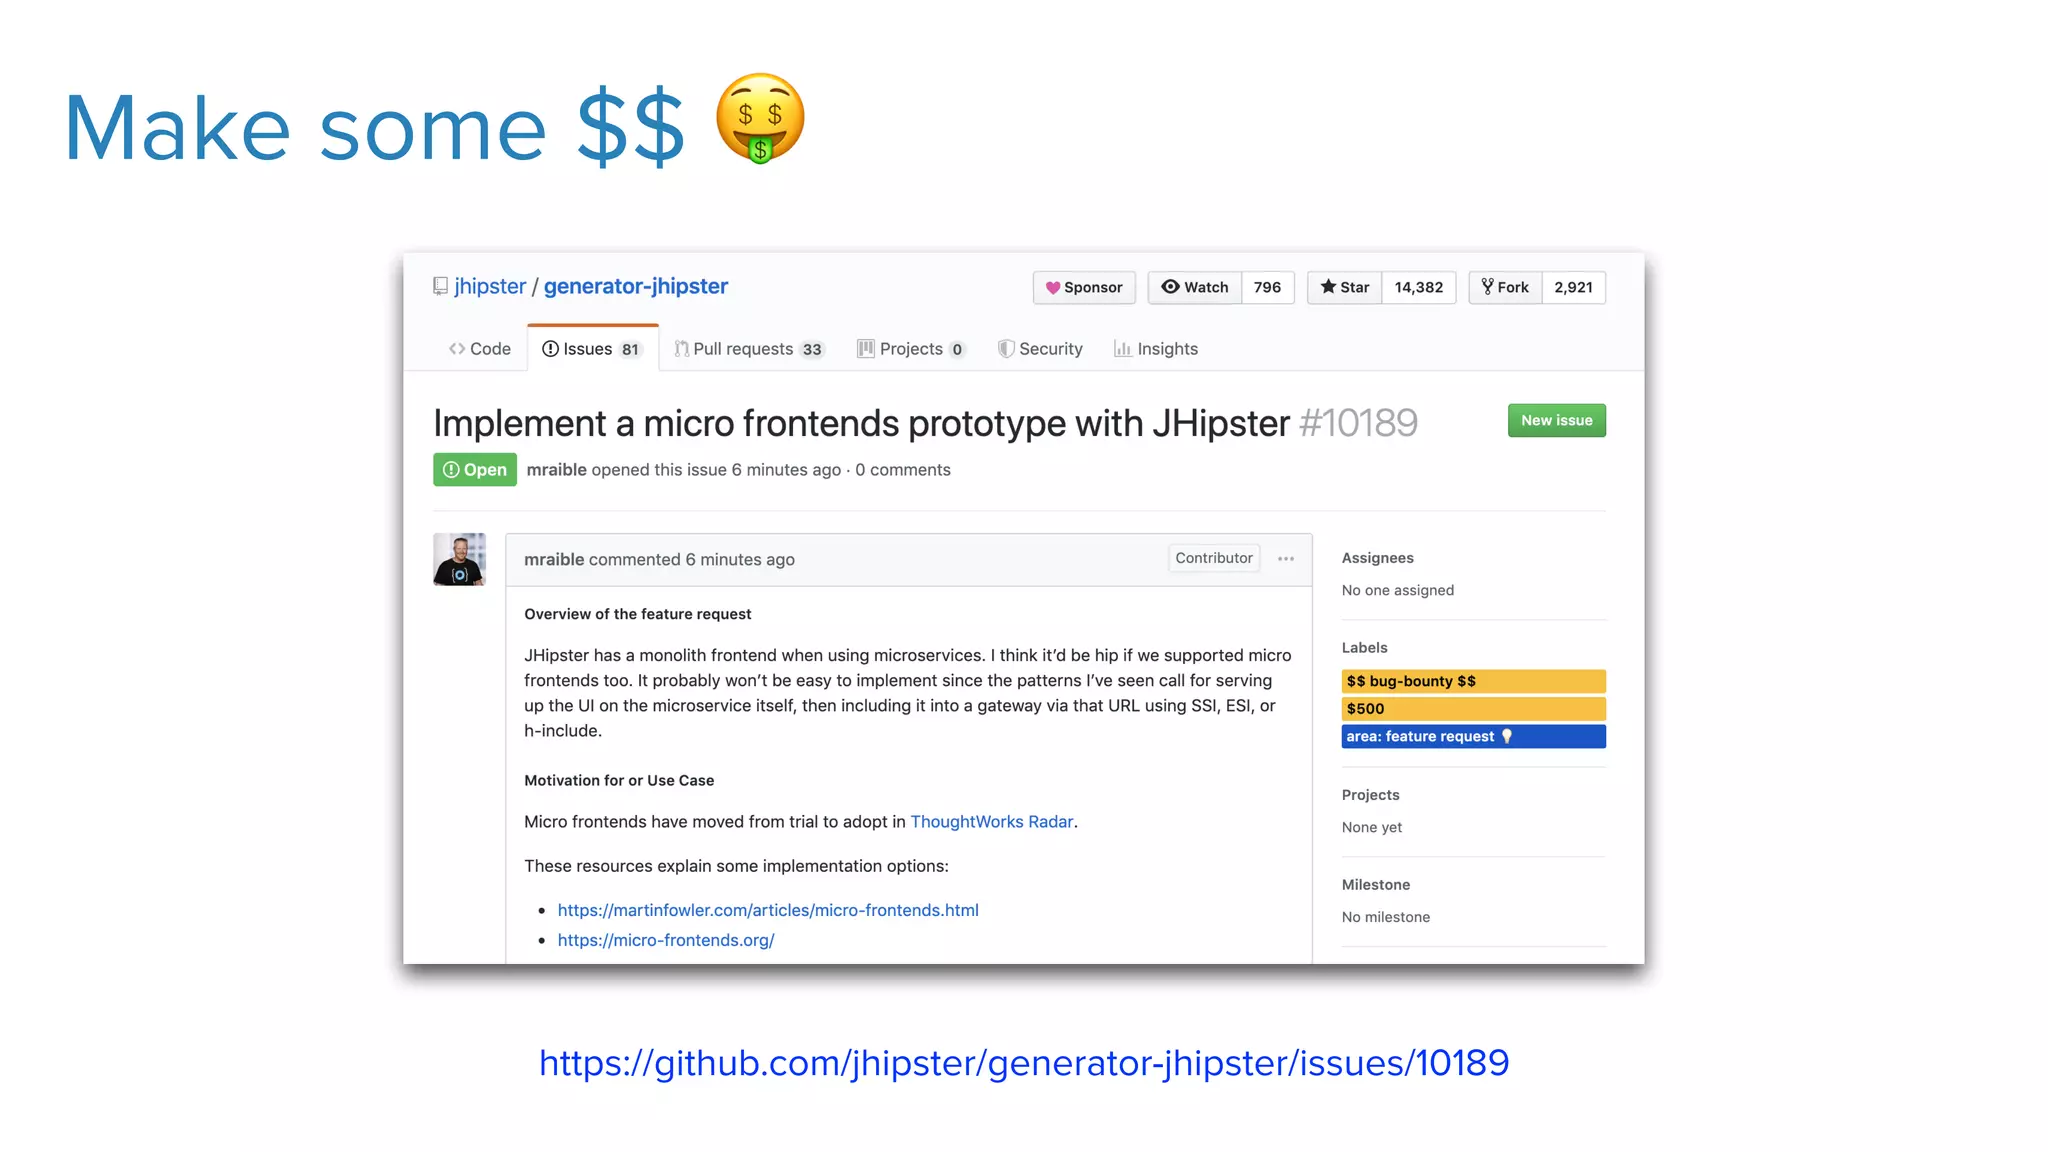Click the '6 minutes ago' comment timestamp
The image size is (2048, 1152).
[740, 560]
